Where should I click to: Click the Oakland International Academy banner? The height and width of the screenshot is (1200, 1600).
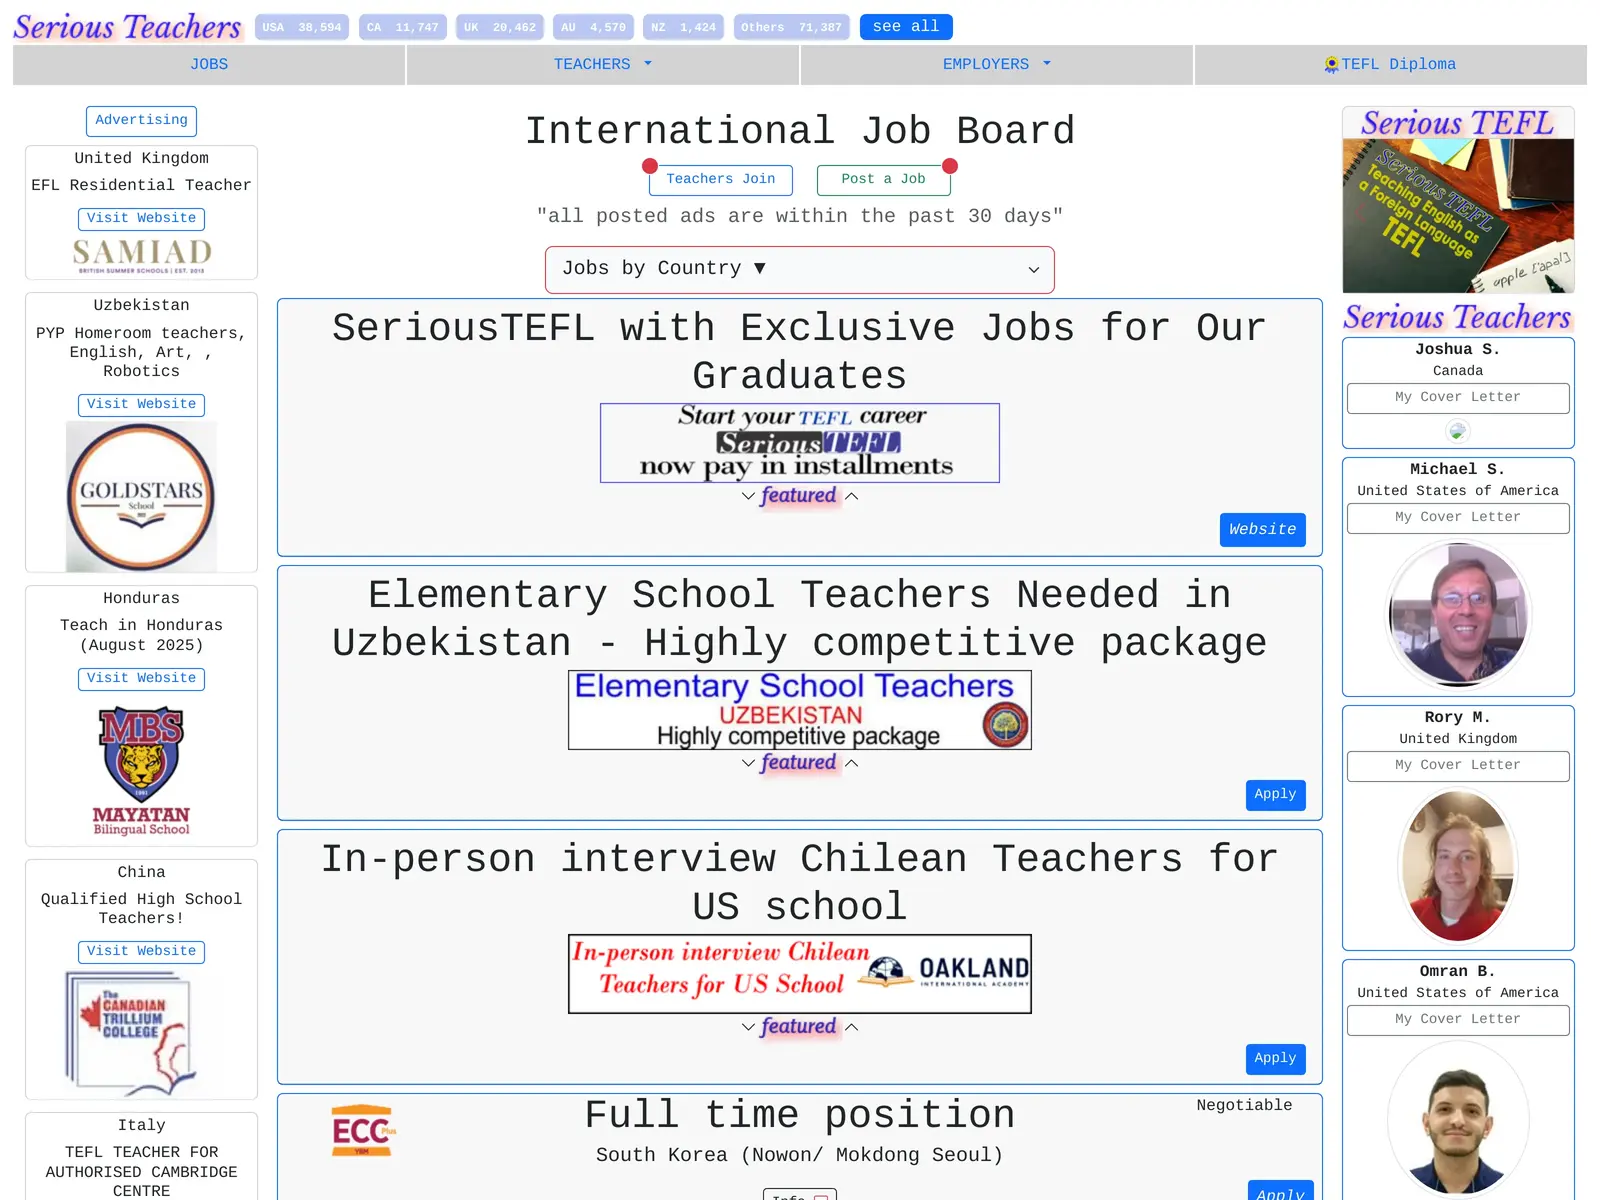800,974
